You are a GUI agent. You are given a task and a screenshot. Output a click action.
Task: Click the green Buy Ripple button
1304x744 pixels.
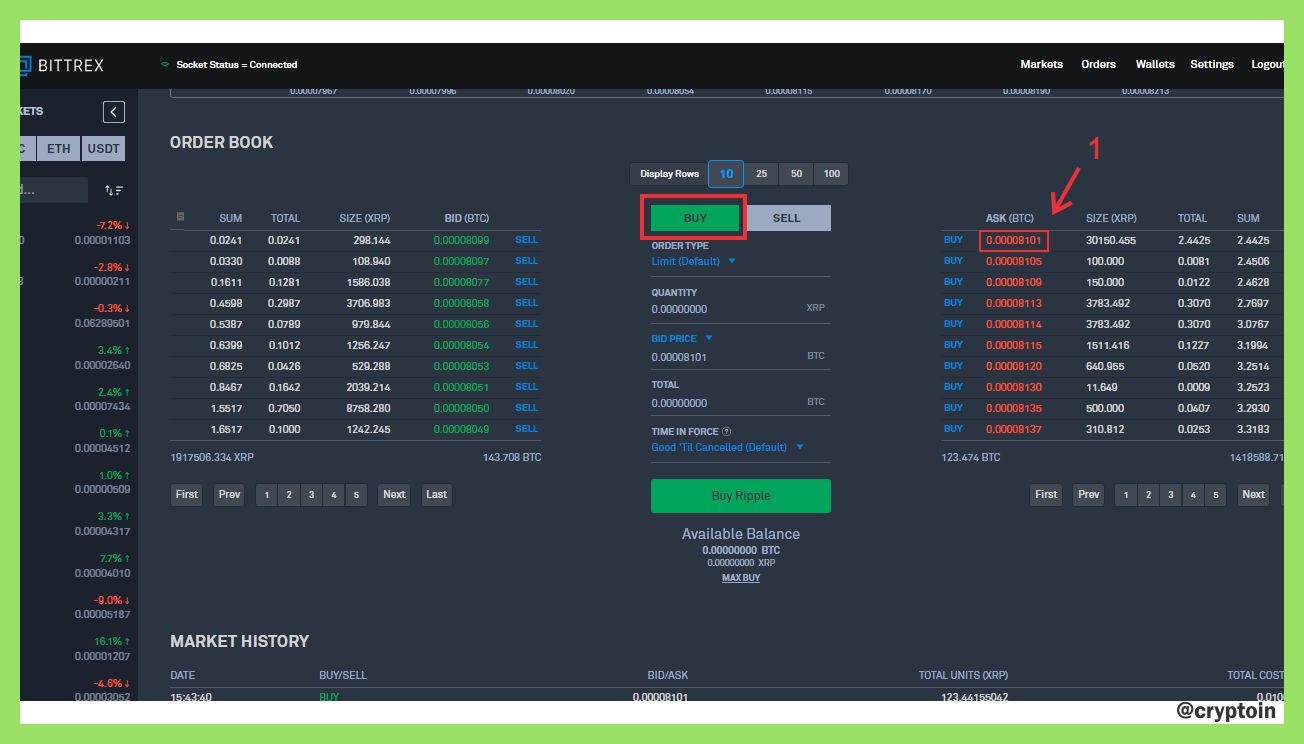pos(740,496)
